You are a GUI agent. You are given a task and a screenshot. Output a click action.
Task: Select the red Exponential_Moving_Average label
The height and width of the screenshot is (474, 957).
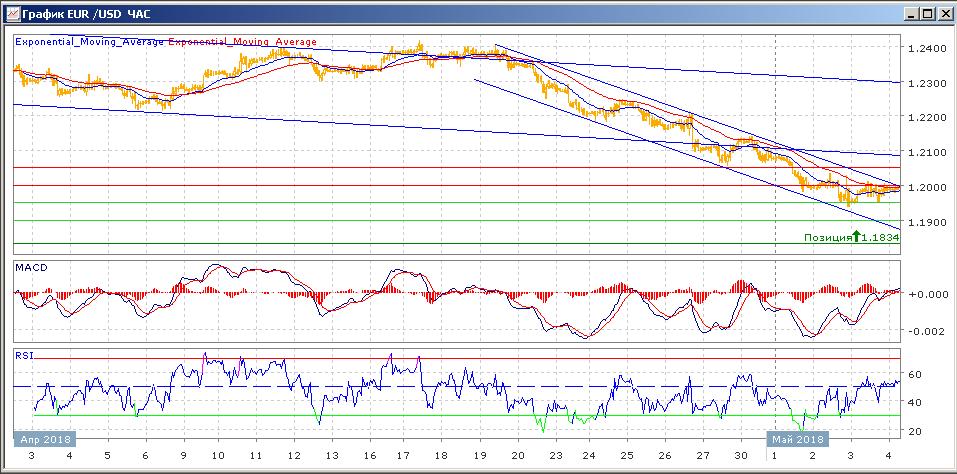[x=243, y=42]
